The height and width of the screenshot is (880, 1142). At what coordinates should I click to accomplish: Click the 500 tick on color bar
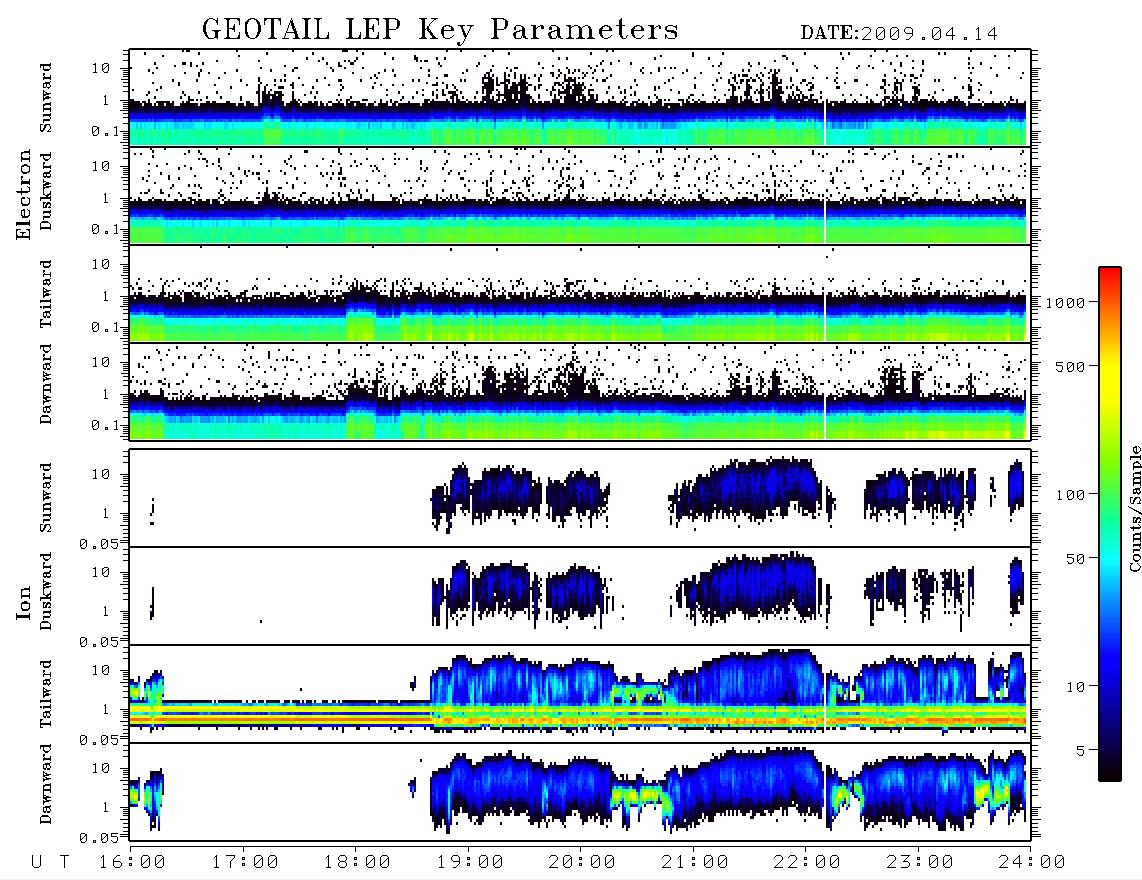[x=1070, y=366]
